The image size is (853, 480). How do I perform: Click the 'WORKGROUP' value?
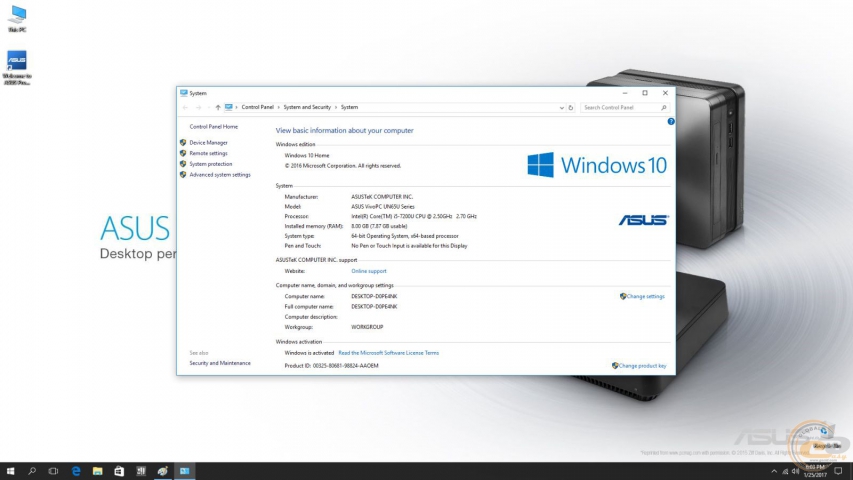pyautogui.click(x=367, y=327)
